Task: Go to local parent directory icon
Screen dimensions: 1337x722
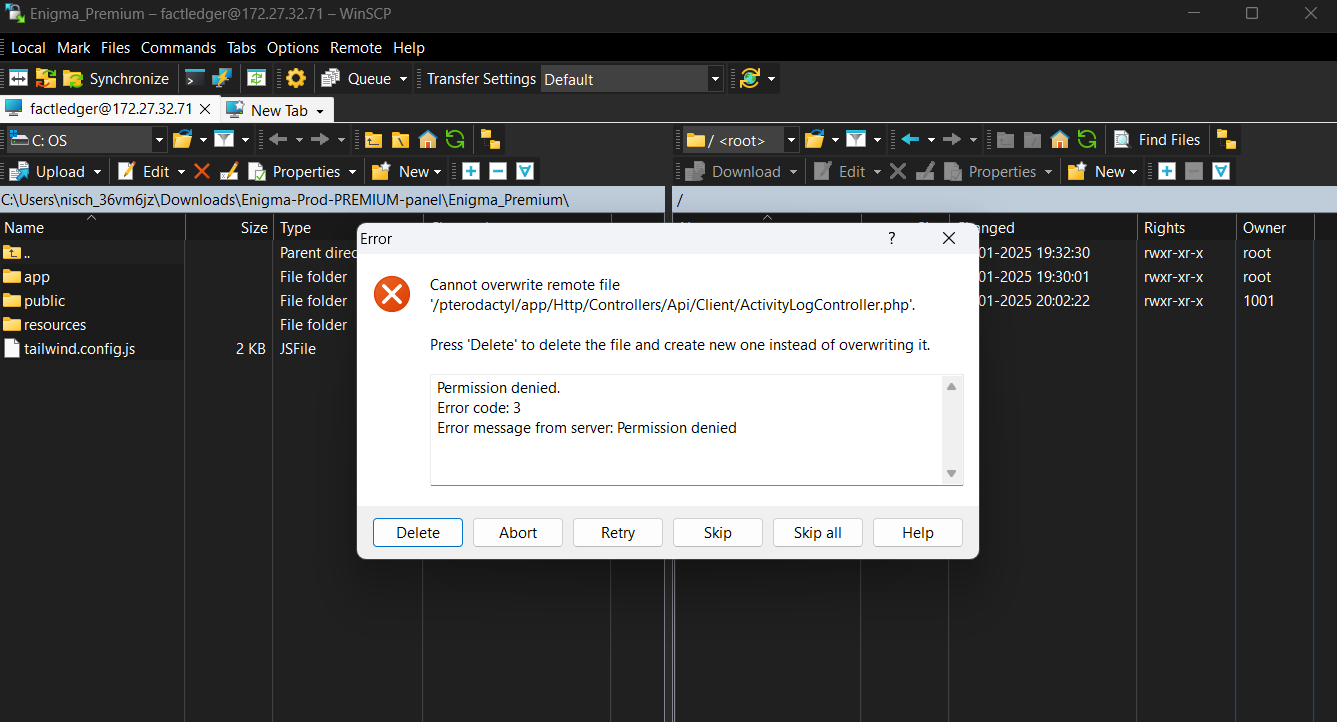Action: click(374, 140)
